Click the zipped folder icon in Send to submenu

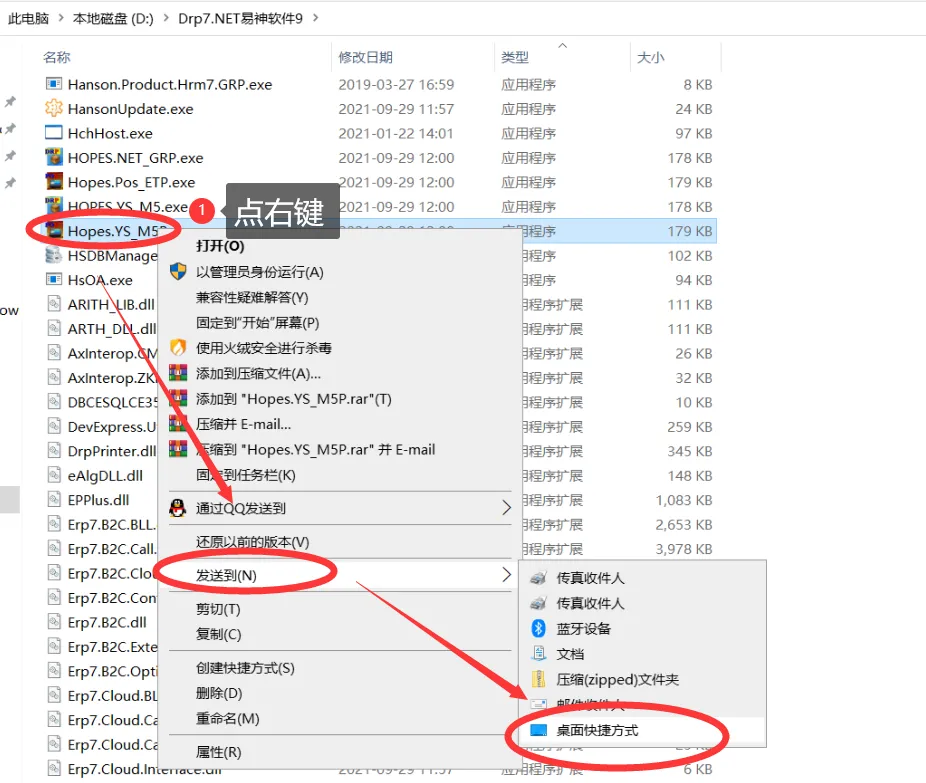click(x=539, y=679)
